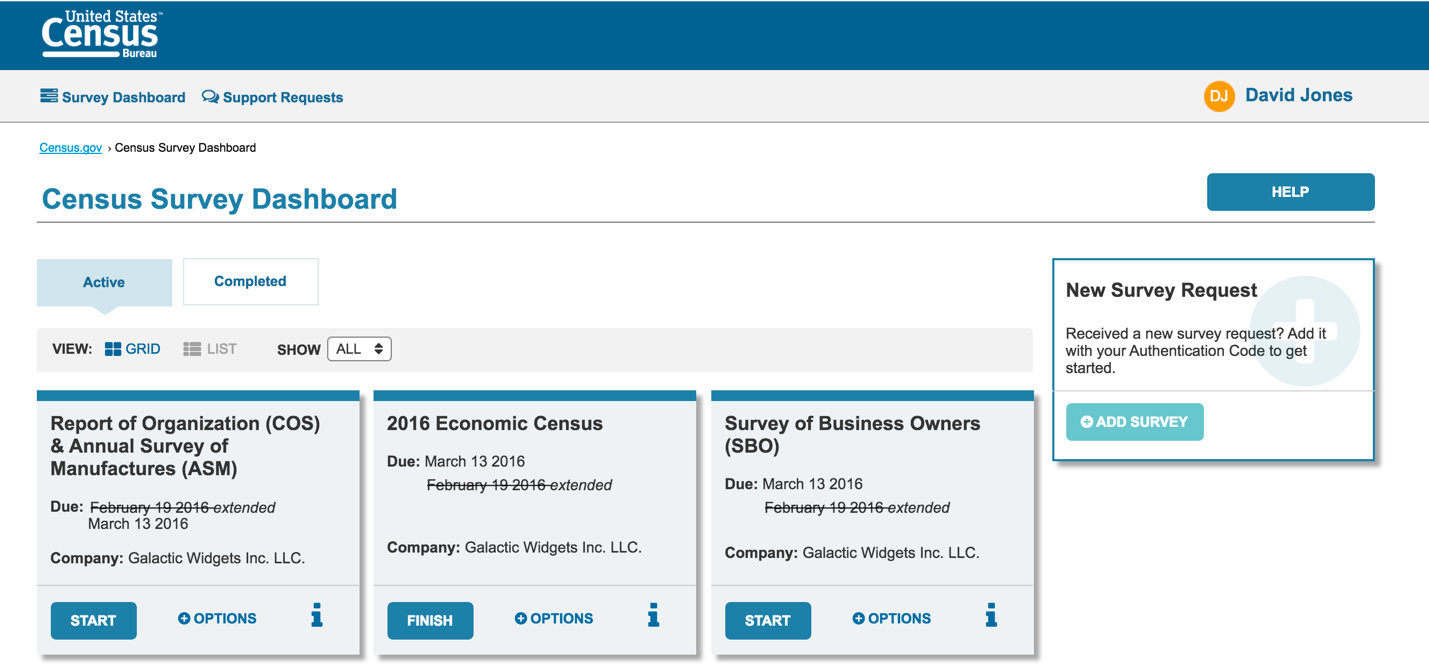Click the Census Bureau logo
Image resolution: width=1429 pixels, height=671 pixels.
100,35
